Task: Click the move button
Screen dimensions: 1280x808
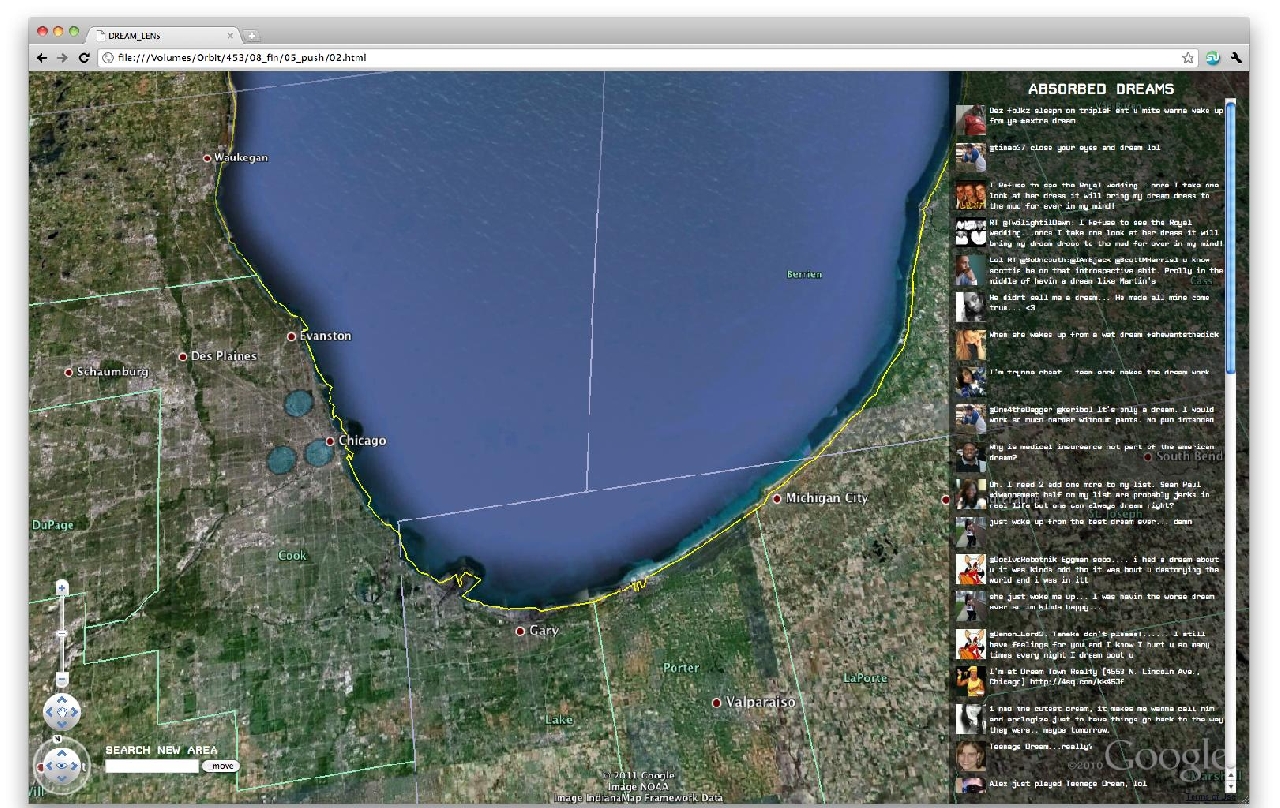Action: 221,766
